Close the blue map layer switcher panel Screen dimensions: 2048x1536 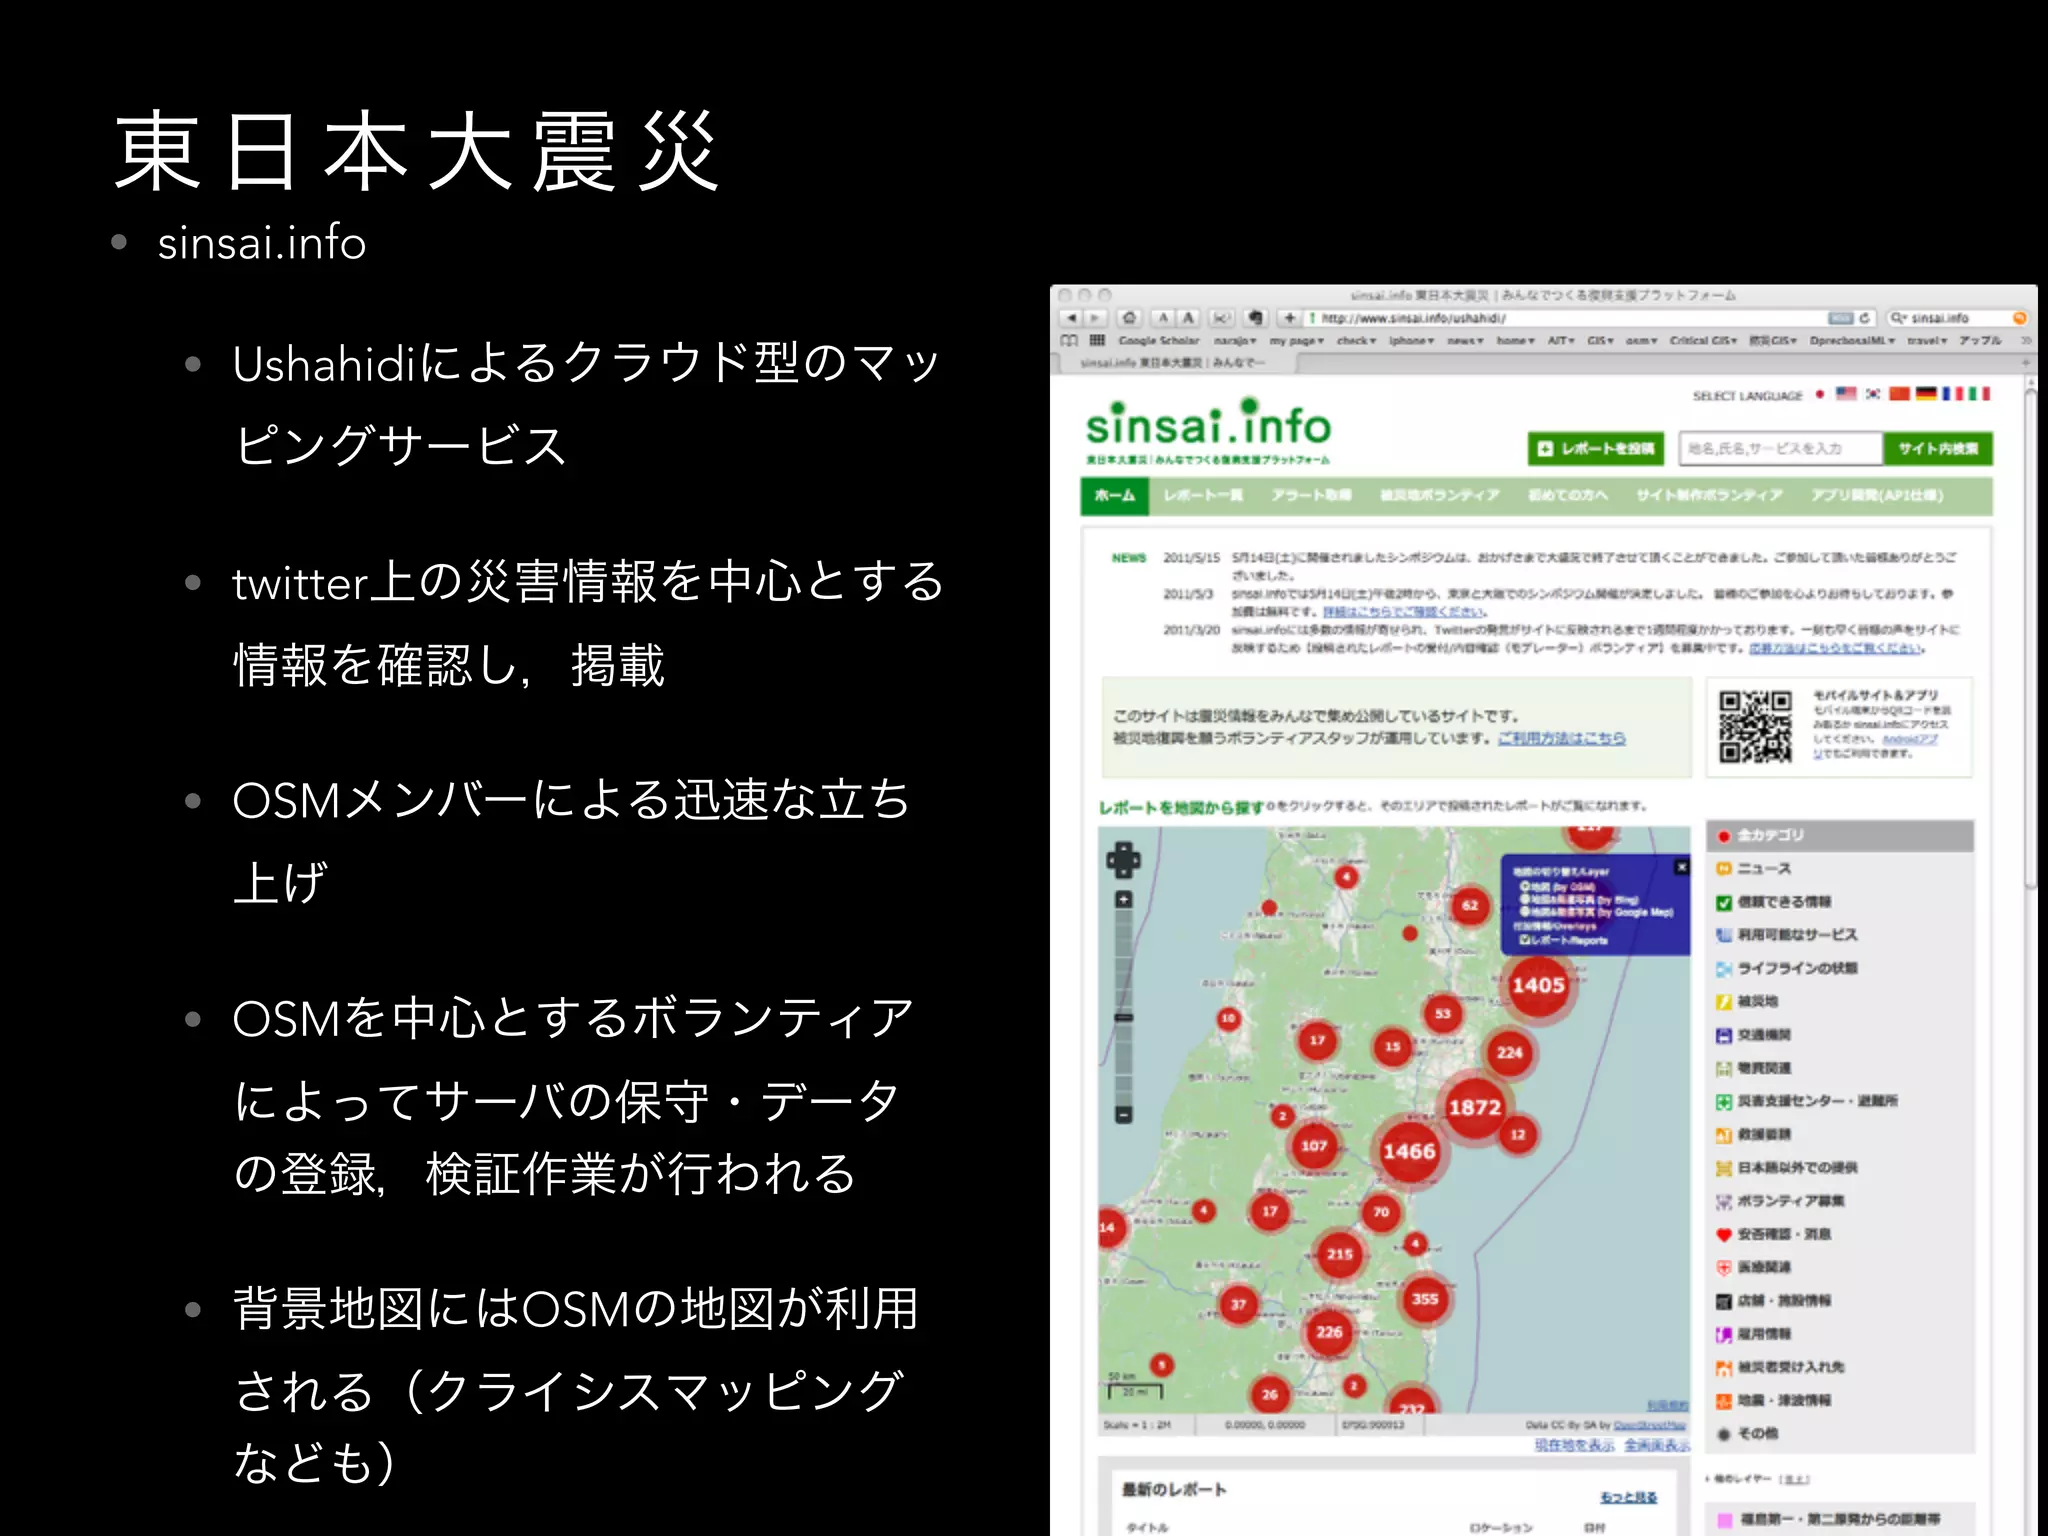click(x=1682, y=866)
